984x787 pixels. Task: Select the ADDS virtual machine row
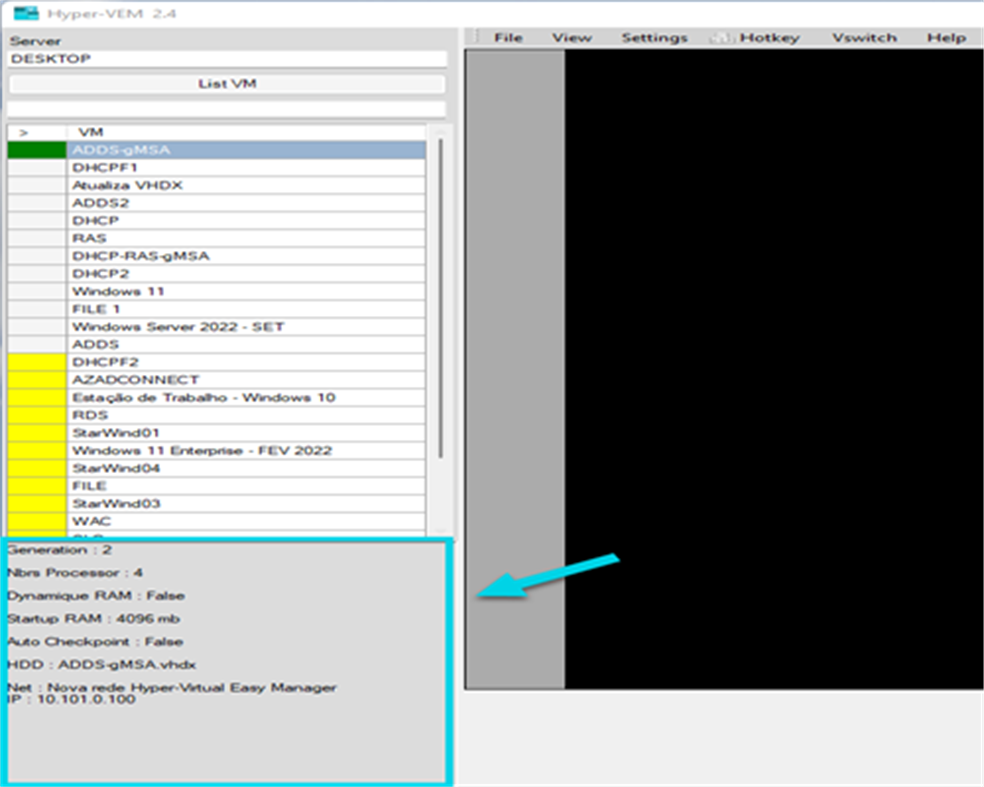click(x=246, y=344)
